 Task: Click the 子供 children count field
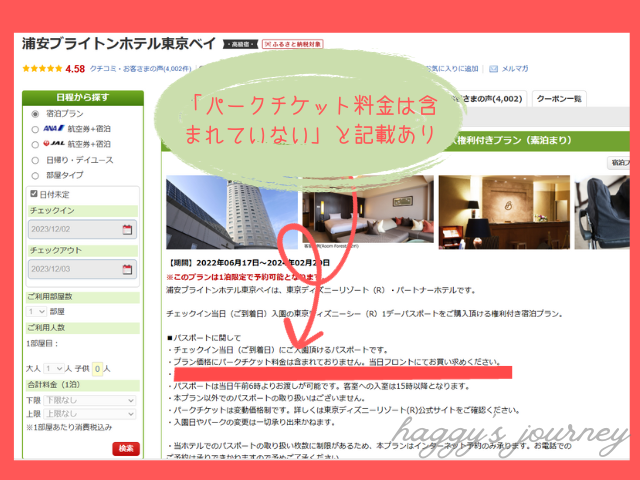coord(97,369)
